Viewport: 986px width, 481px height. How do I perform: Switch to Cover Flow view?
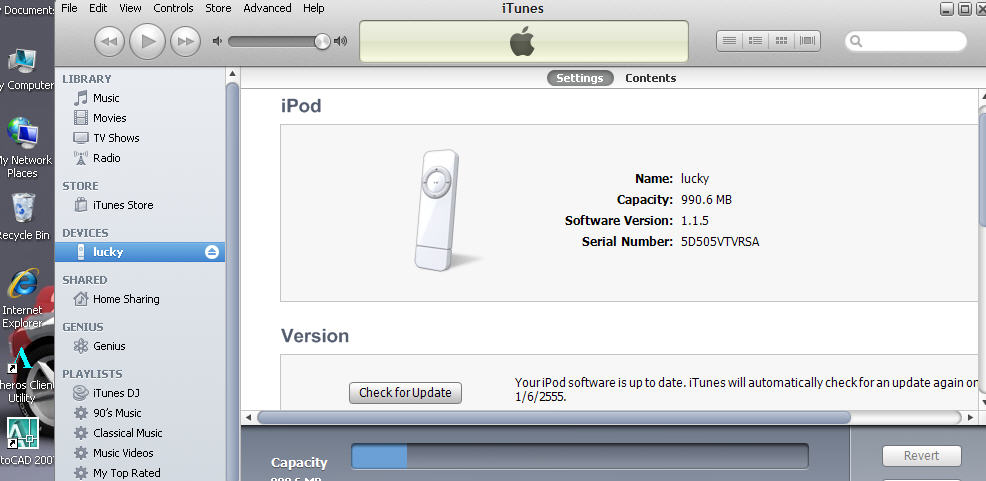807,41
